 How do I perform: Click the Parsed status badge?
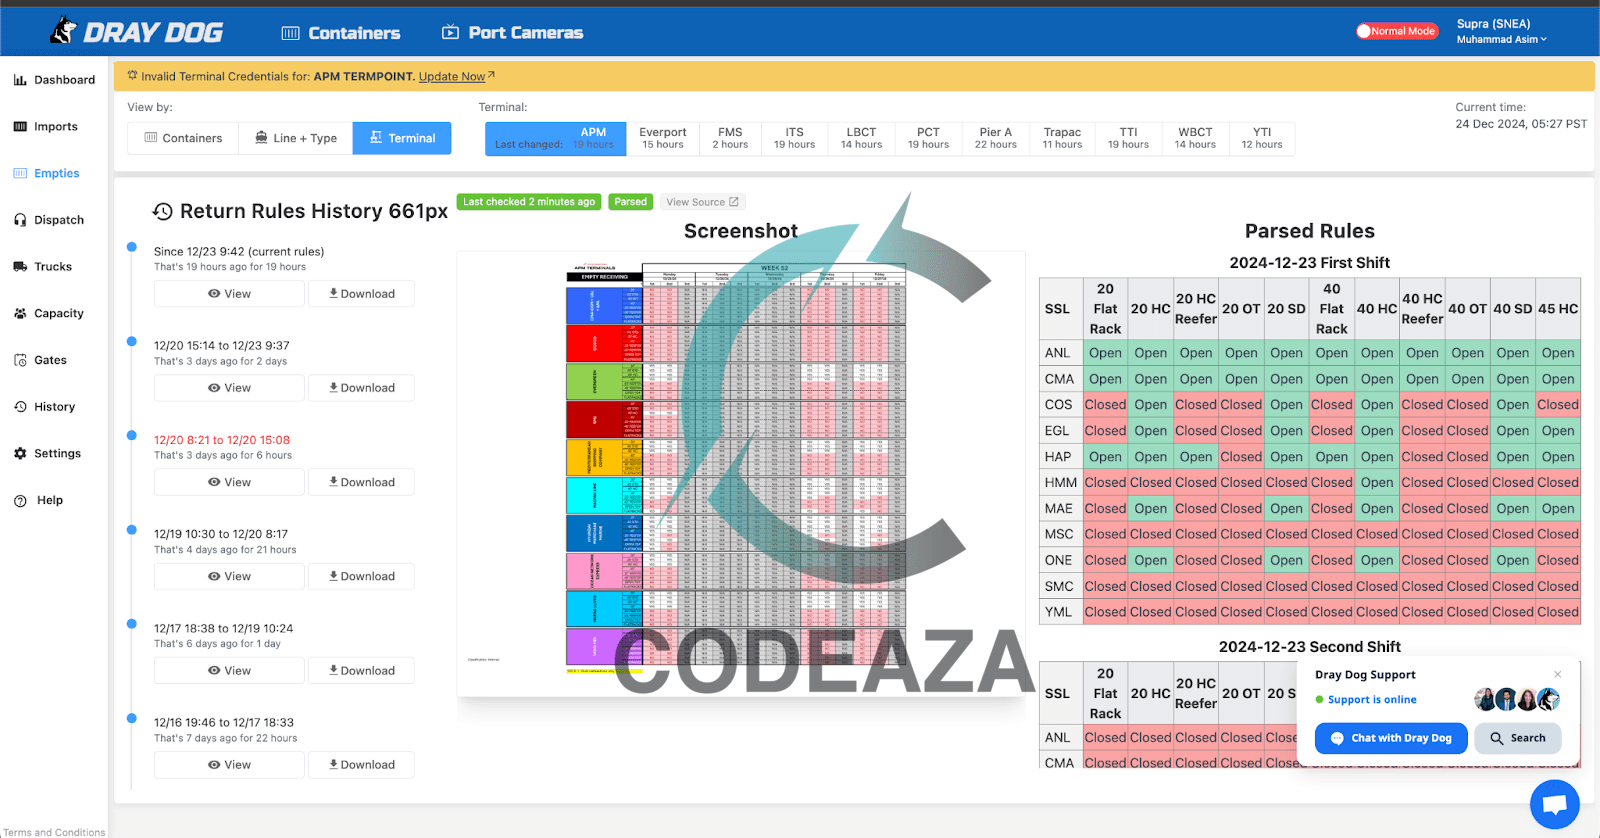click(630, 202)
